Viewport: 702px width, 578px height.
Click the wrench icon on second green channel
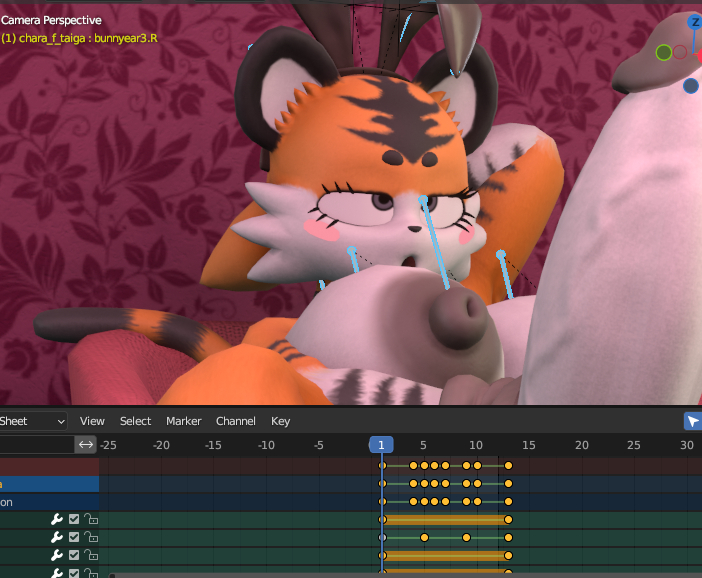pos(57,537)
